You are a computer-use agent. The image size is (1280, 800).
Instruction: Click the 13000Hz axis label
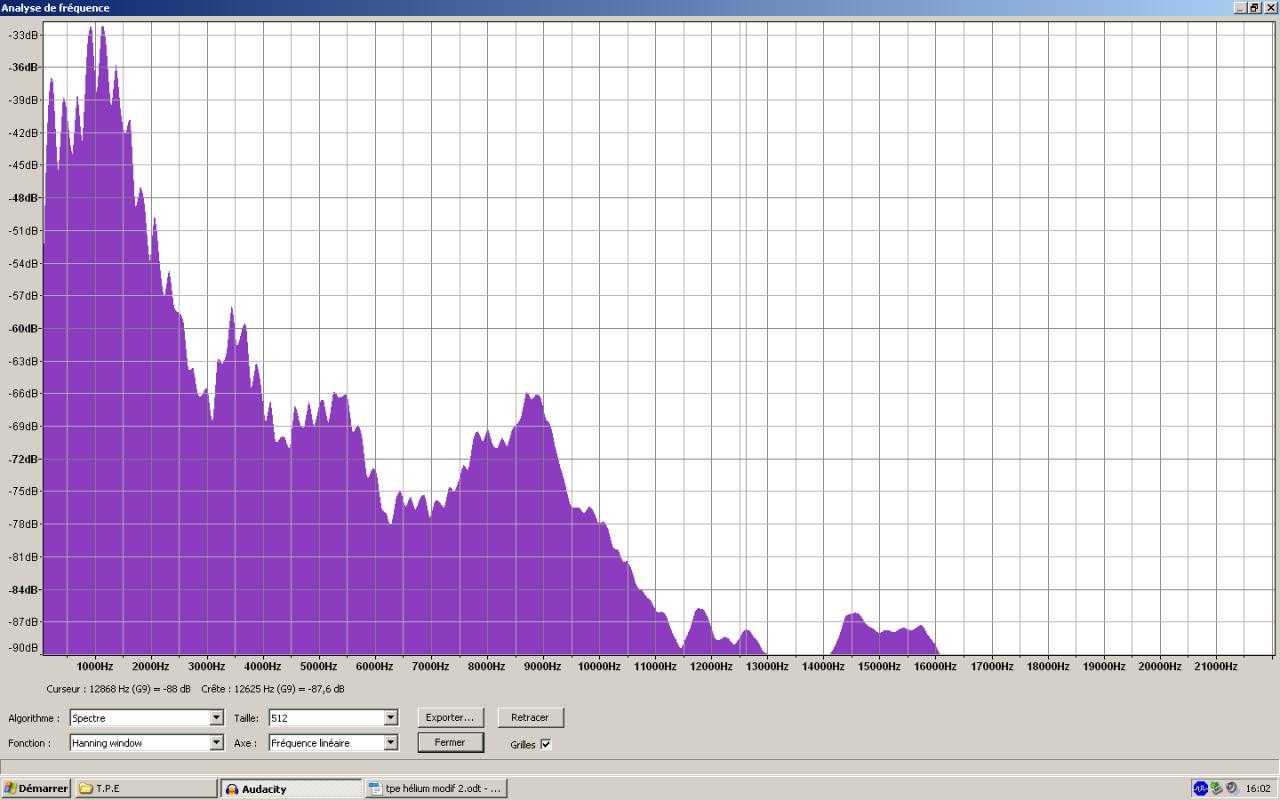tap(767, 666)
